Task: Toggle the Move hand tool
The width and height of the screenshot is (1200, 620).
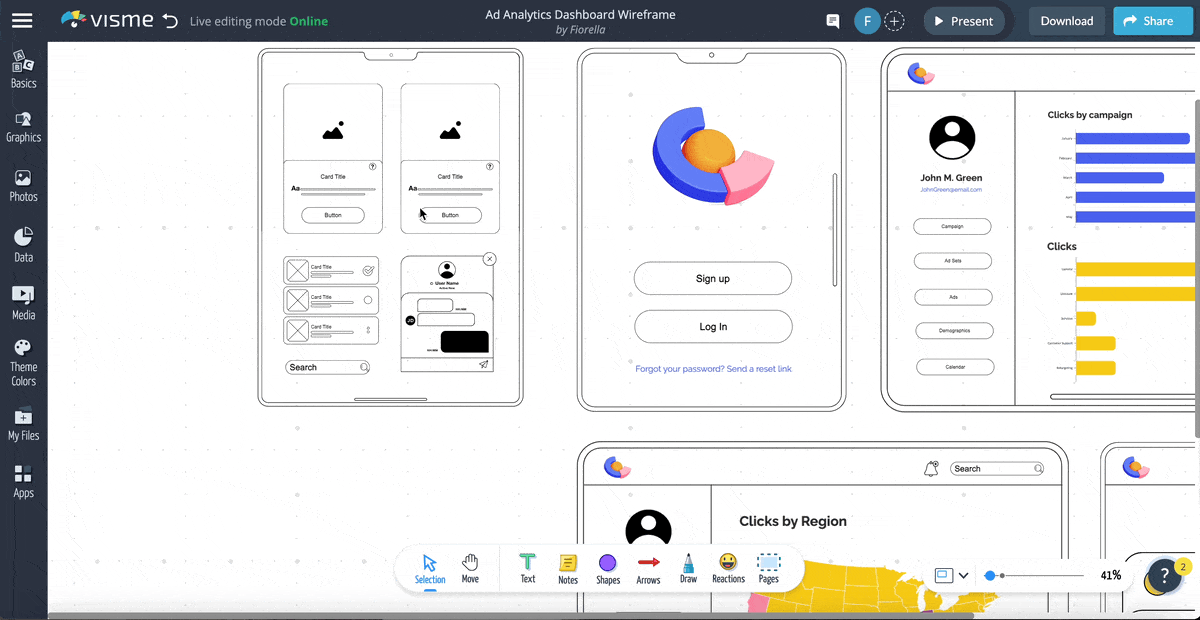Action: 470,567
